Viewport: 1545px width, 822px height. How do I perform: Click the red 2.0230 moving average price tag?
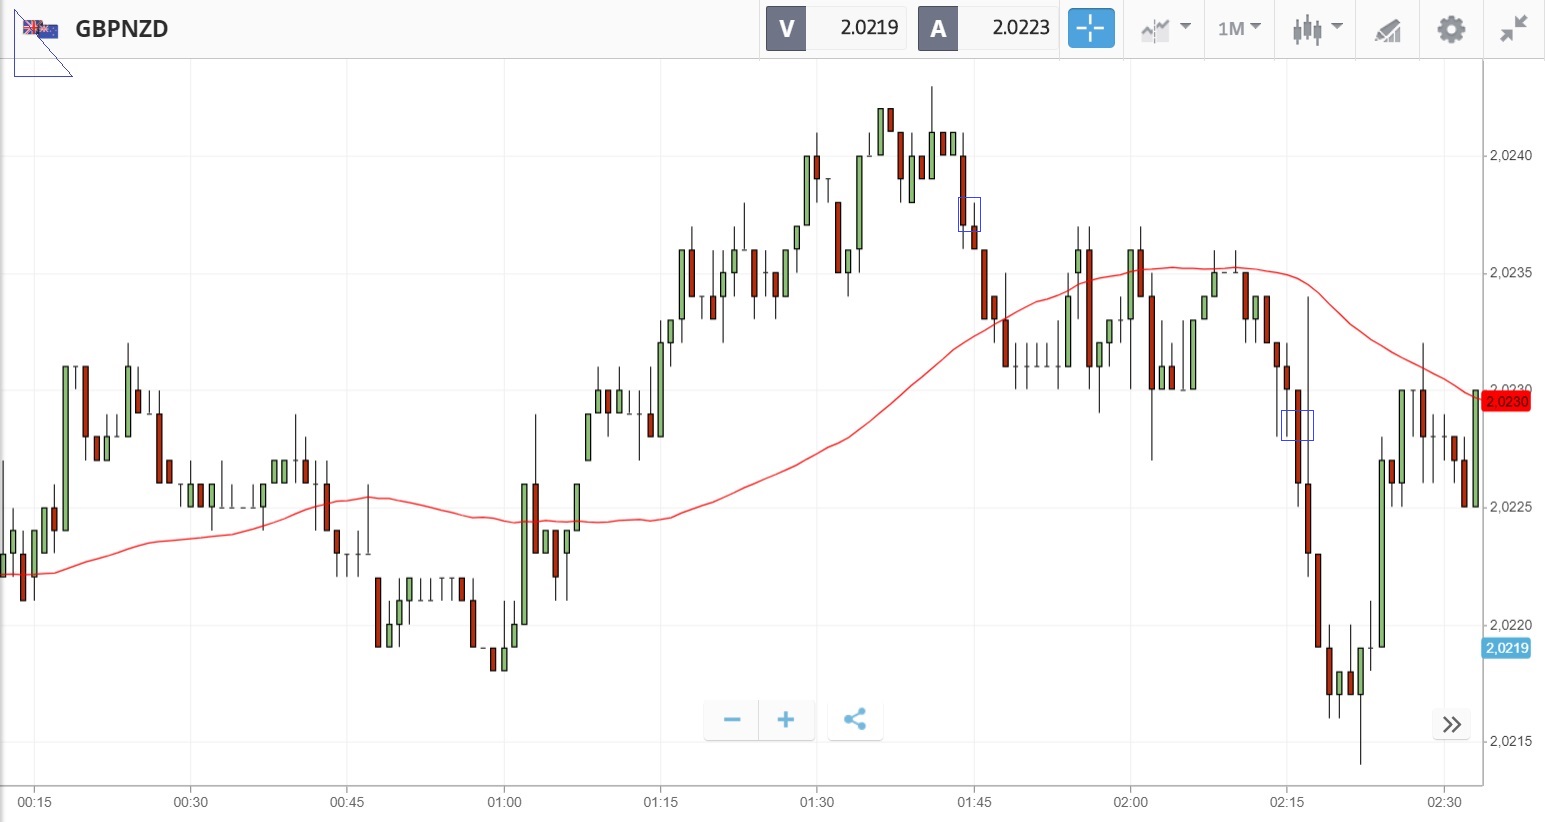(x=1506, y=402)
